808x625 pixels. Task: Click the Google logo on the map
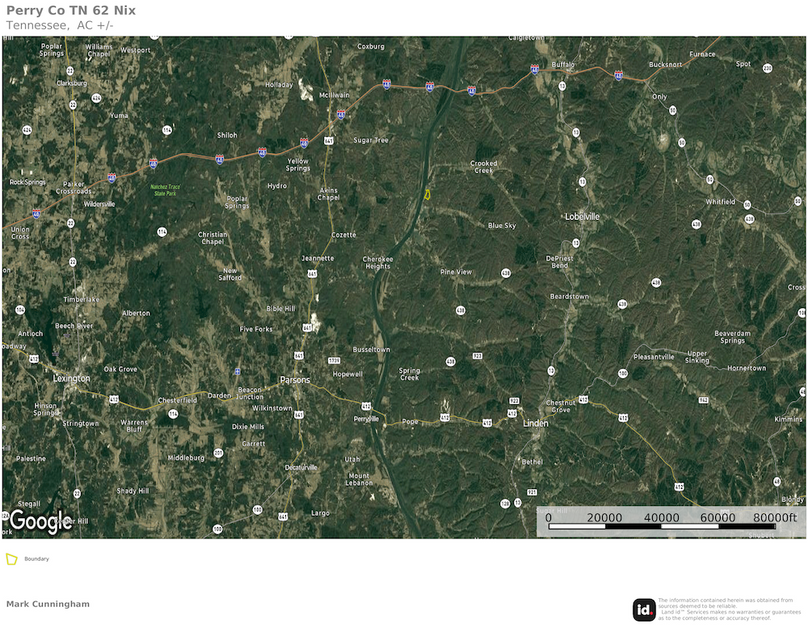(41, 521)
